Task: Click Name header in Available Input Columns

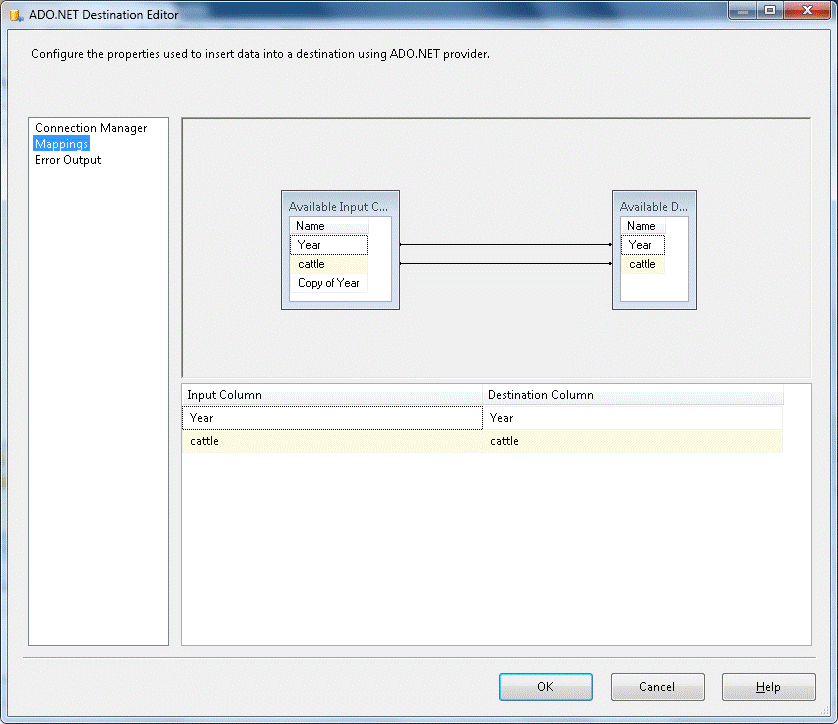Action: (329, 226)
